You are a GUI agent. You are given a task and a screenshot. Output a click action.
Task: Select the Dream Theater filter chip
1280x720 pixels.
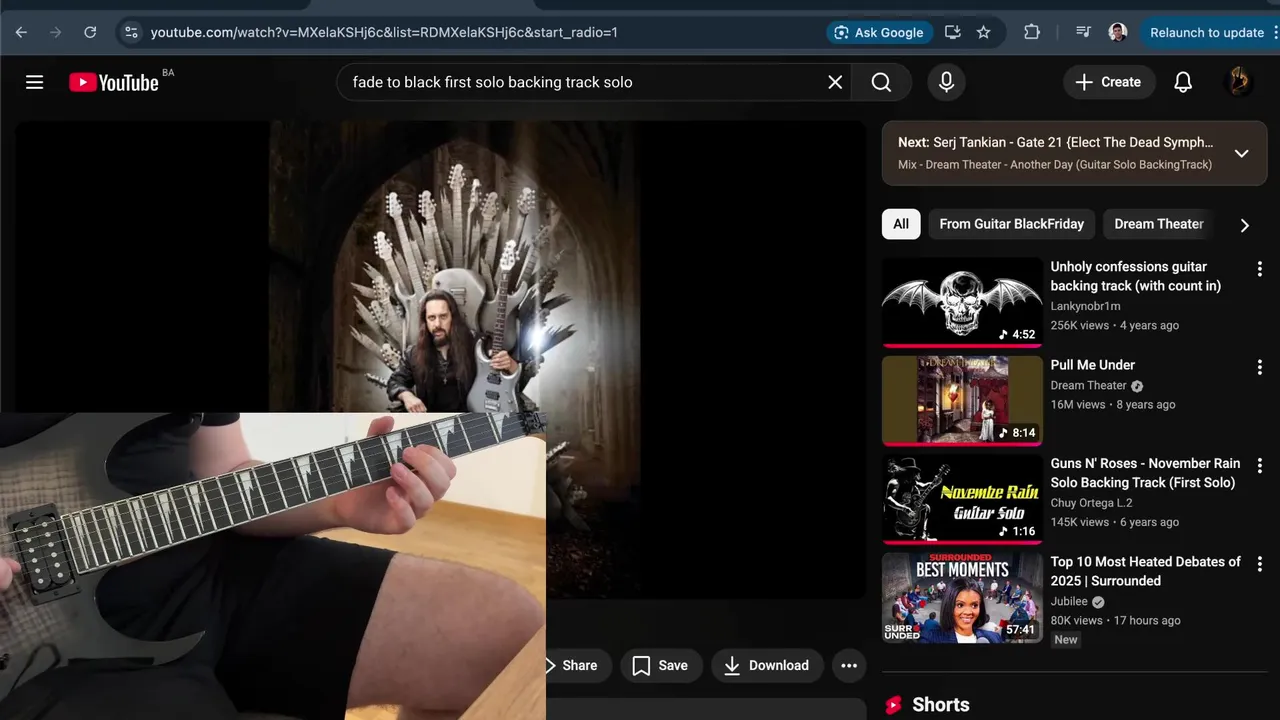click(1158, 224)
